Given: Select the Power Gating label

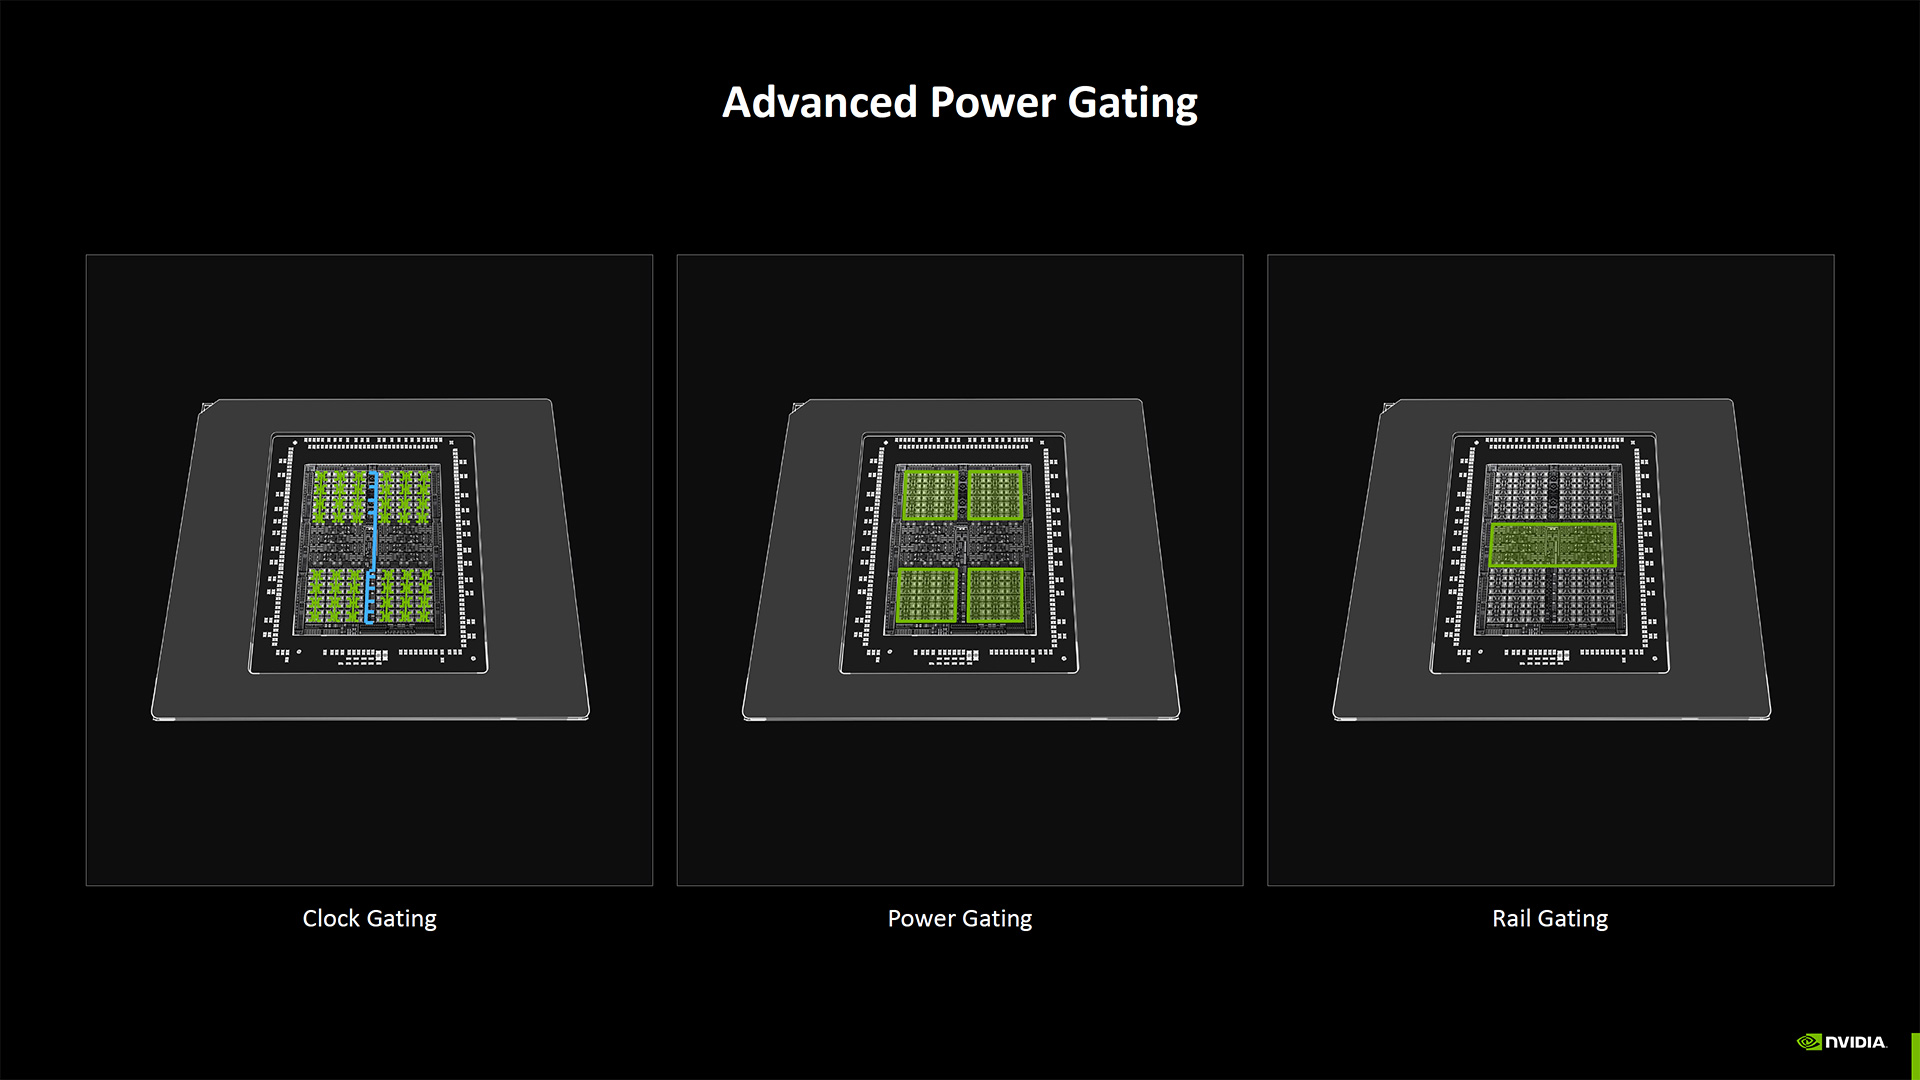Looking at the screenshot, I should [959, 918].
